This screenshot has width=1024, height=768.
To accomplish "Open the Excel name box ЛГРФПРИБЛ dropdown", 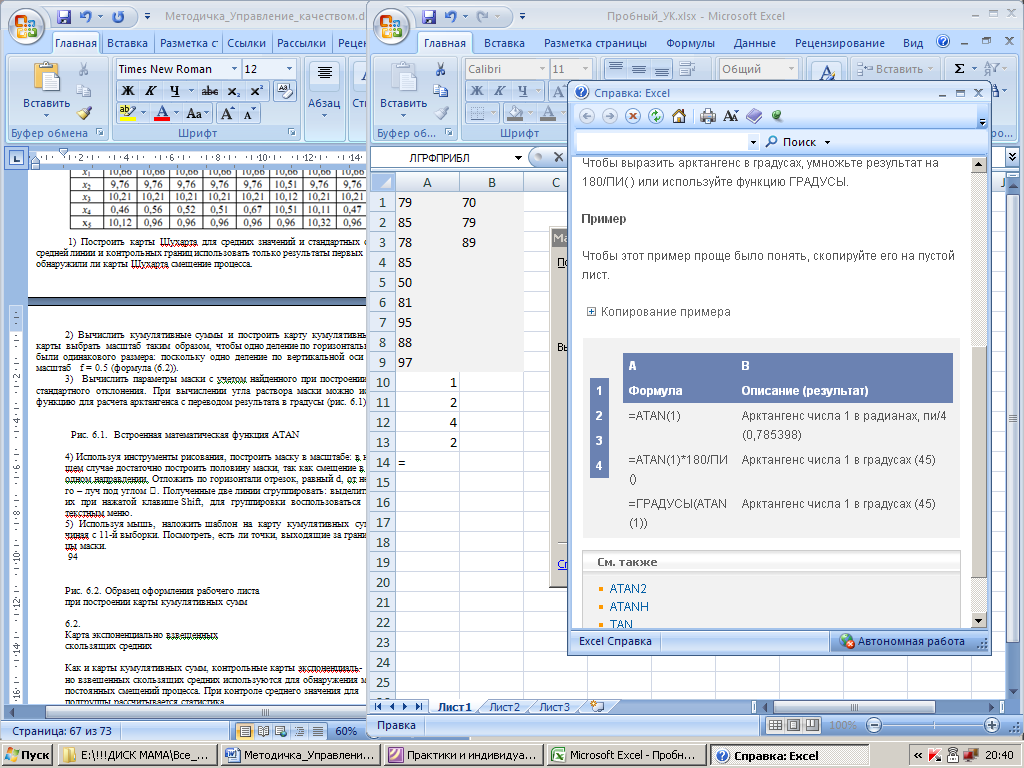I will click(x=518, y=157).
